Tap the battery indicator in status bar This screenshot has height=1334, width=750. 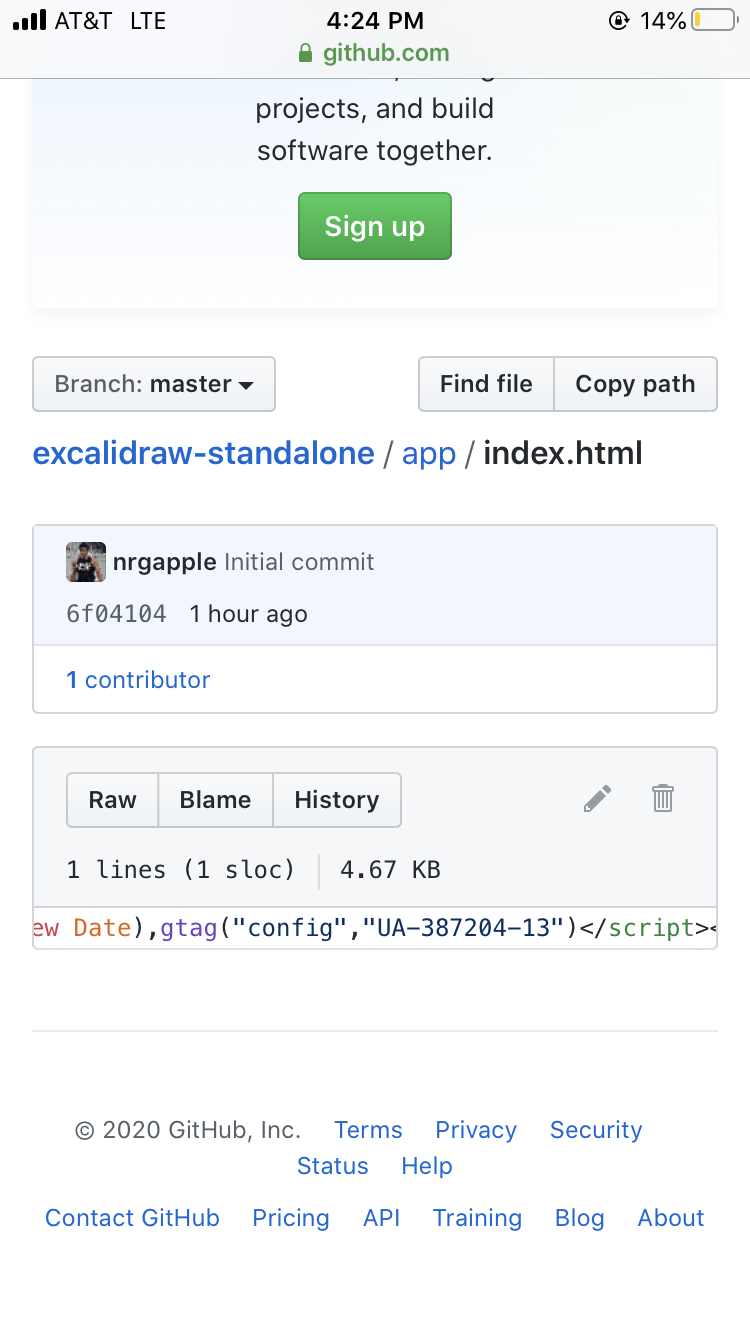coord(713,20)
